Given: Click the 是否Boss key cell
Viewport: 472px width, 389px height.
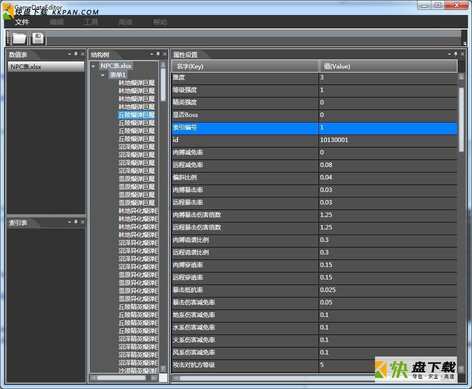Looking at the screenshot, I should 245,115.
